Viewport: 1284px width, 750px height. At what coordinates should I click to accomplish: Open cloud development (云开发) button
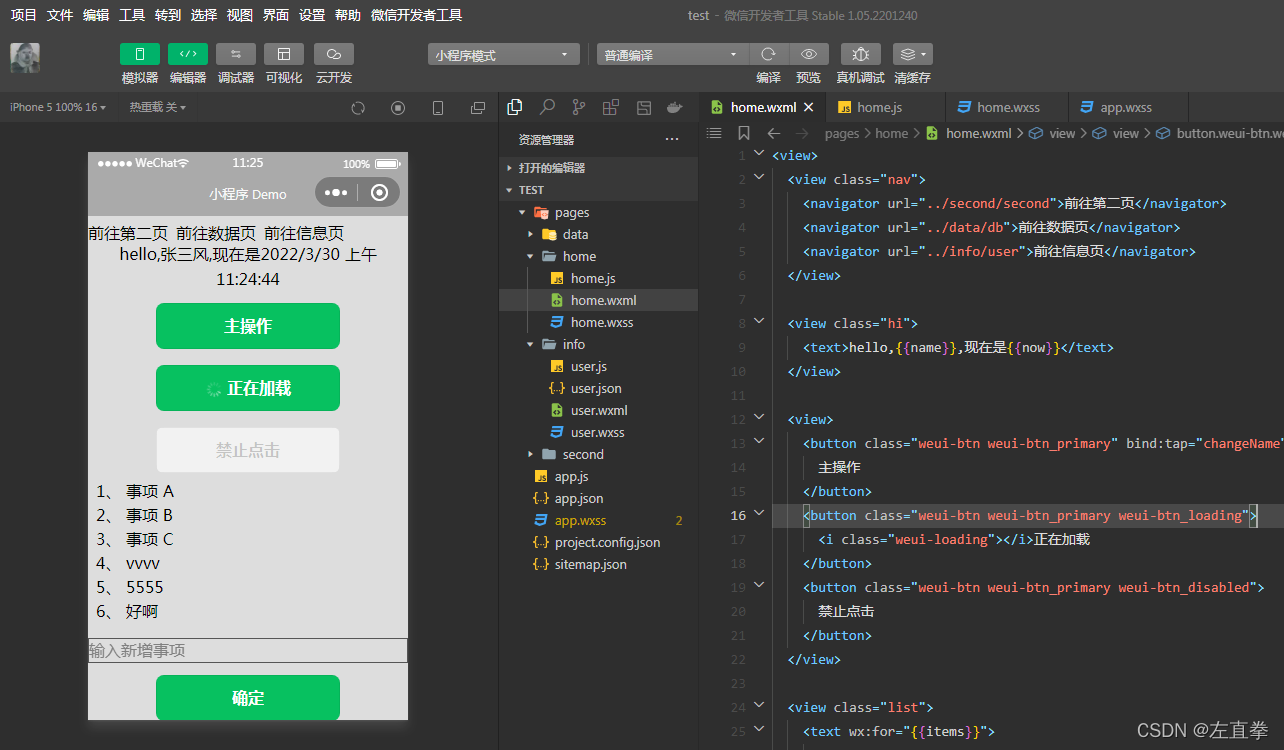tap(334, 54)
